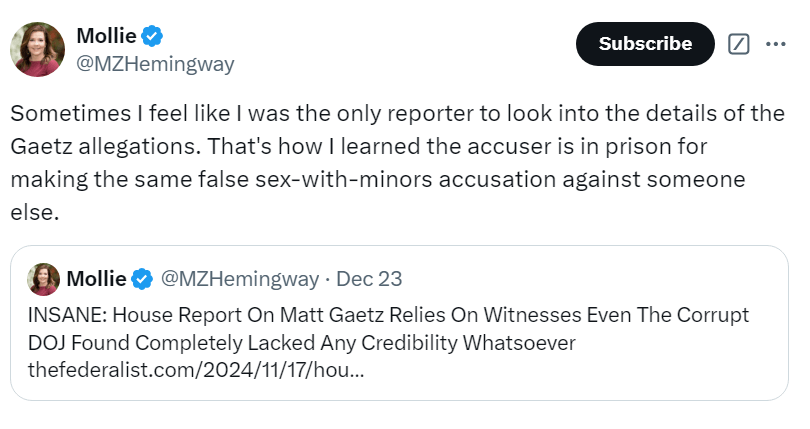Viewport: 810px width, 429px height.
Task: Click the @MZHemingway handle inside quoted post
Action: [238, 277]
